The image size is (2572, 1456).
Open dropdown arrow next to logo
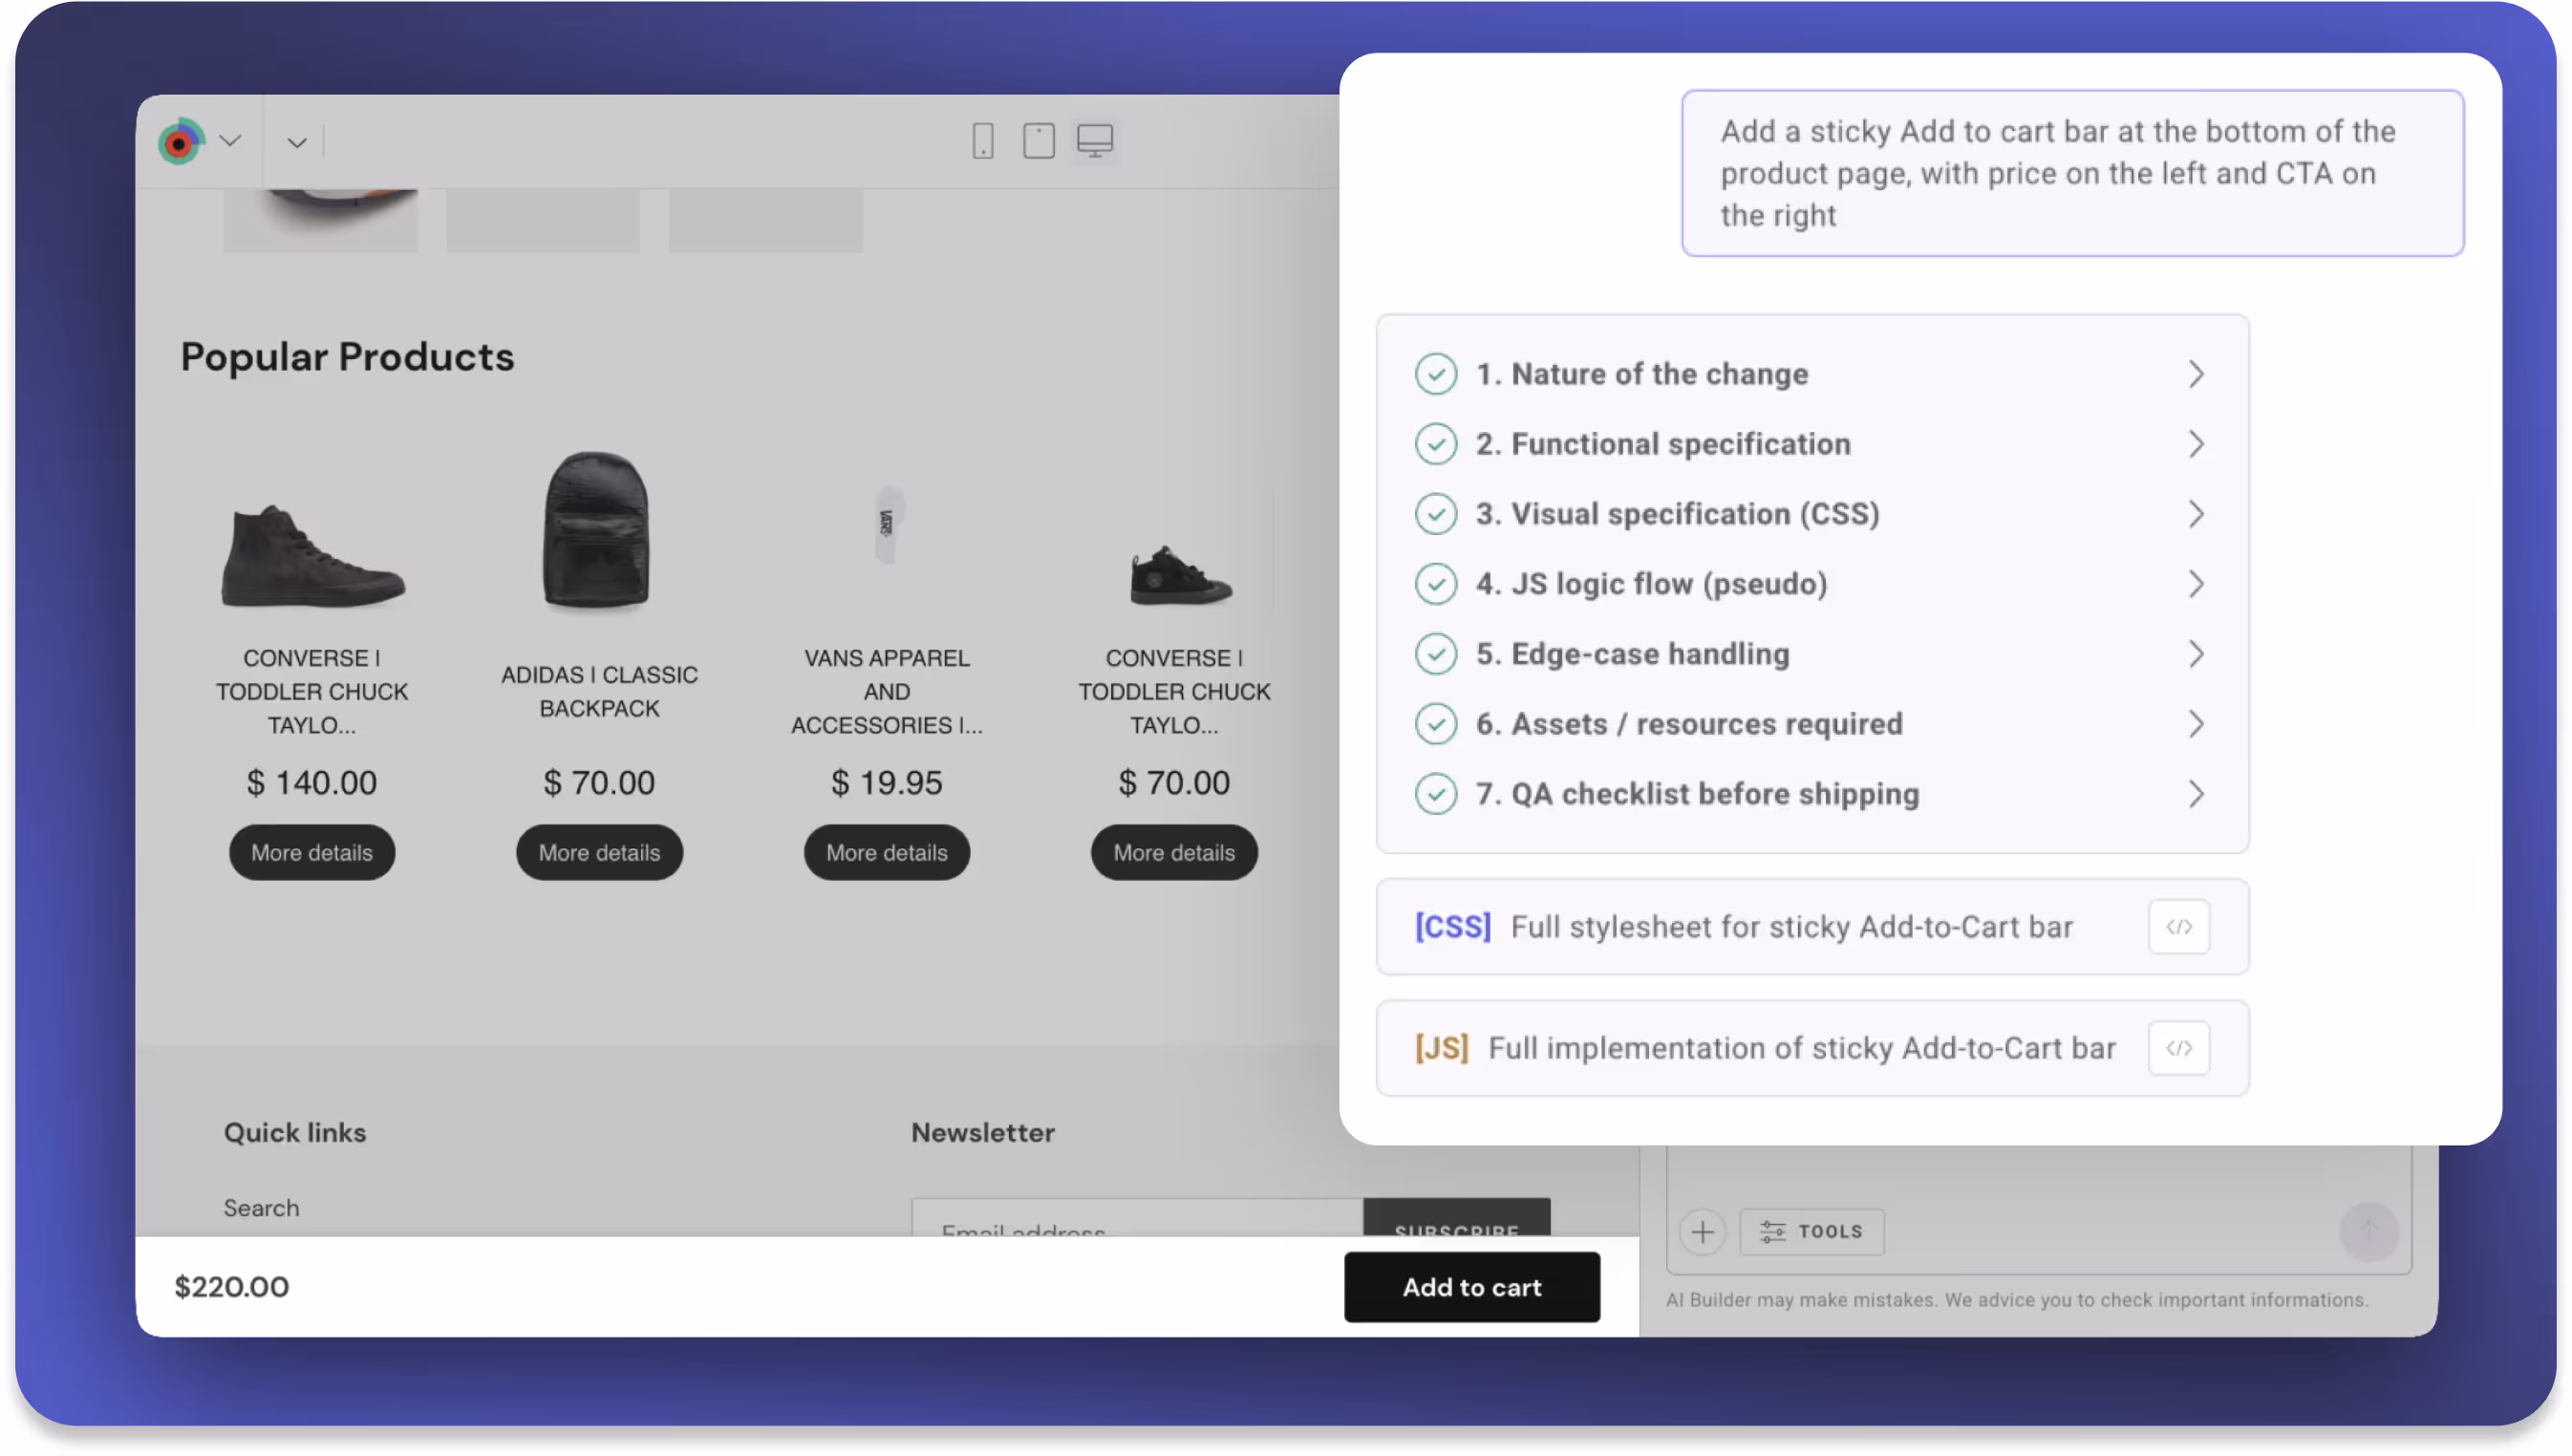click(230, 141)
